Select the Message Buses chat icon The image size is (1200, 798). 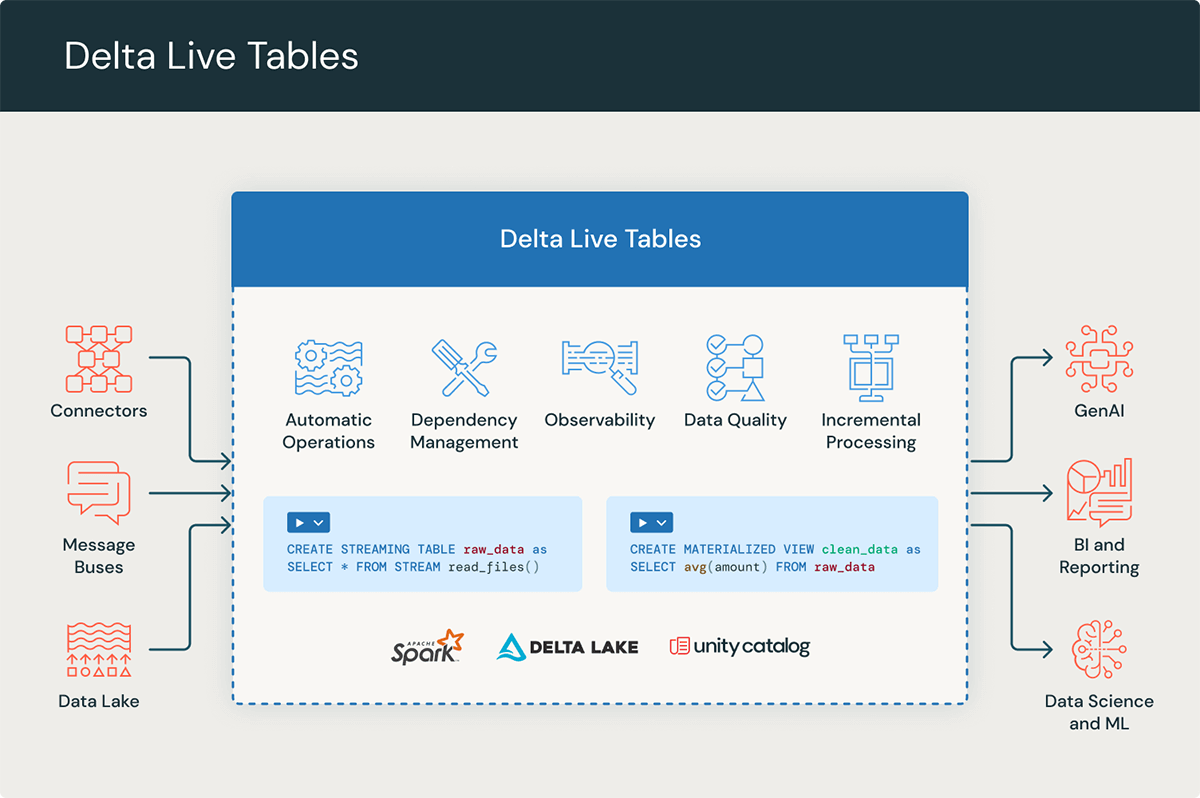pyautogui.click(x=98, y=491)
